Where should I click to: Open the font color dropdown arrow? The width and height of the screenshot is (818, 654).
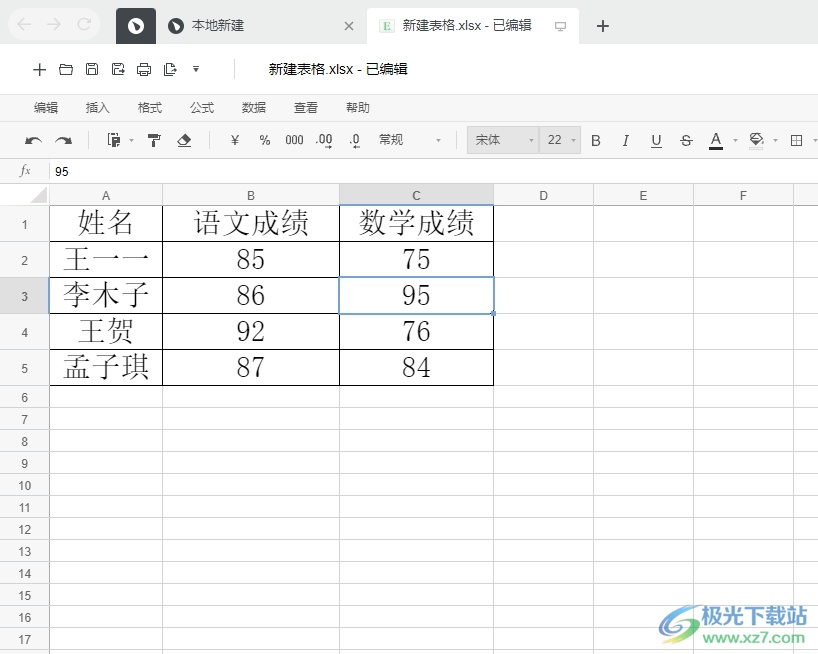(735, 140)
